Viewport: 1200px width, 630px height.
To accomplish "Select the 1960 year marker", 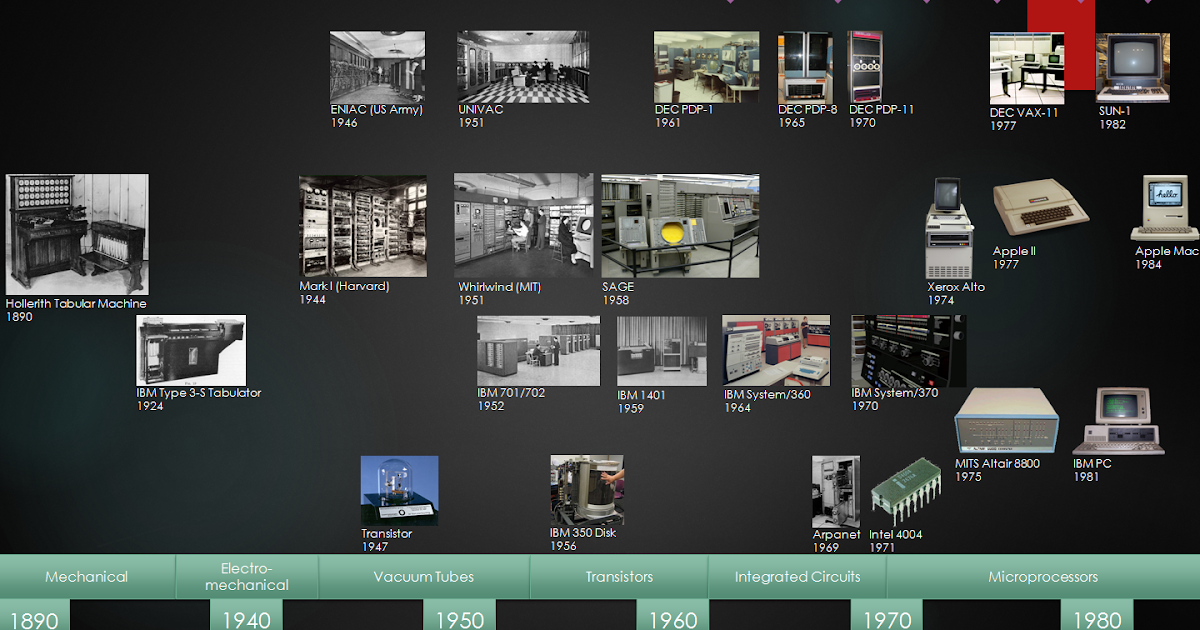I will click(673, 618).
